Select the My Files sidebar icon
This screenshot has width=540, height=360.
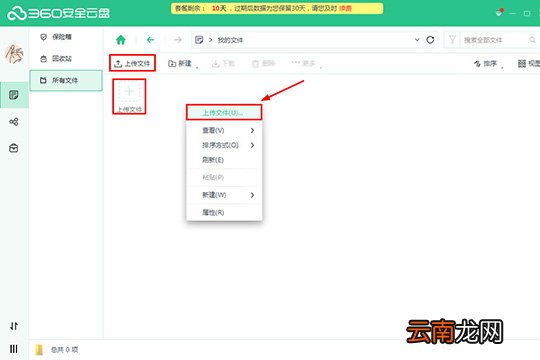(14, 95)
